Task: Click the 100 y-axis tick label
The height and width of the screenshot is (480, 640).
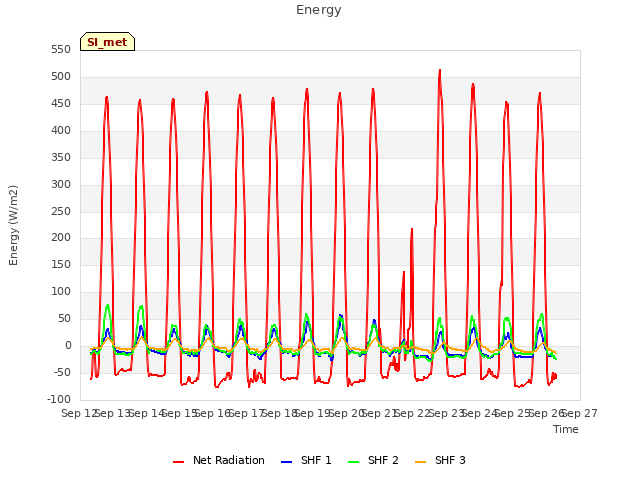Action: click(61, 291)
